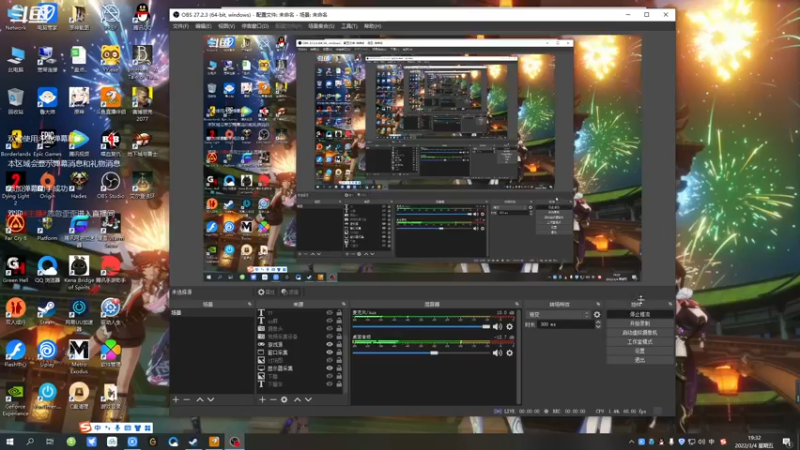Toggle lock on 游戏源 source
This screenshot has height=450, width=800.
(339, 344)
